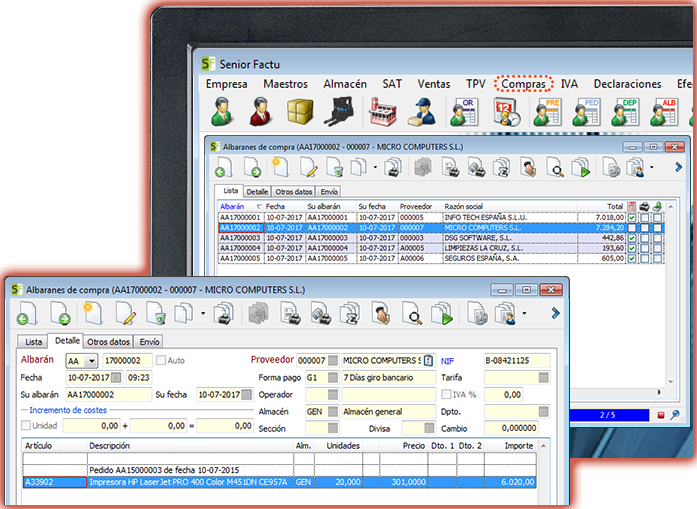Open the Su fecha date picker button
Screen dimensions: 697x509
point(246,394)
